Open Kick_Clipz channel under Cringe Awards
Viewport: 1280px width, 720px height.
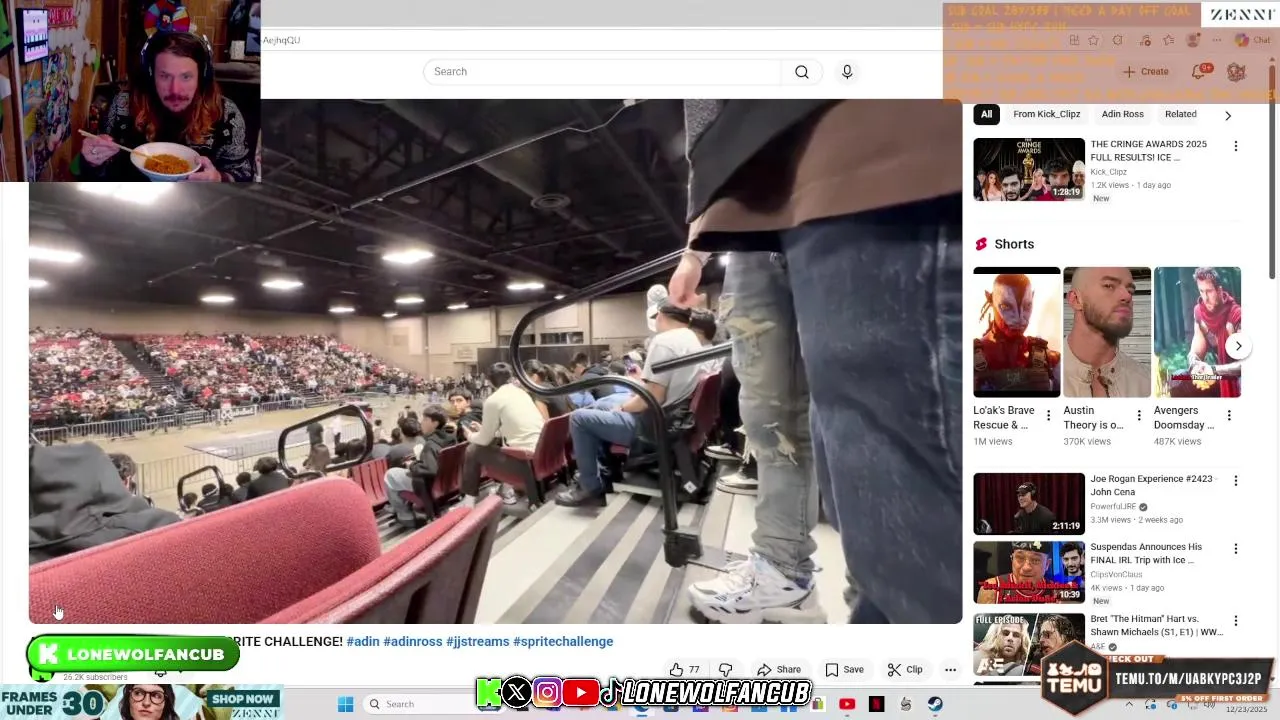[x=1108, y=172]
